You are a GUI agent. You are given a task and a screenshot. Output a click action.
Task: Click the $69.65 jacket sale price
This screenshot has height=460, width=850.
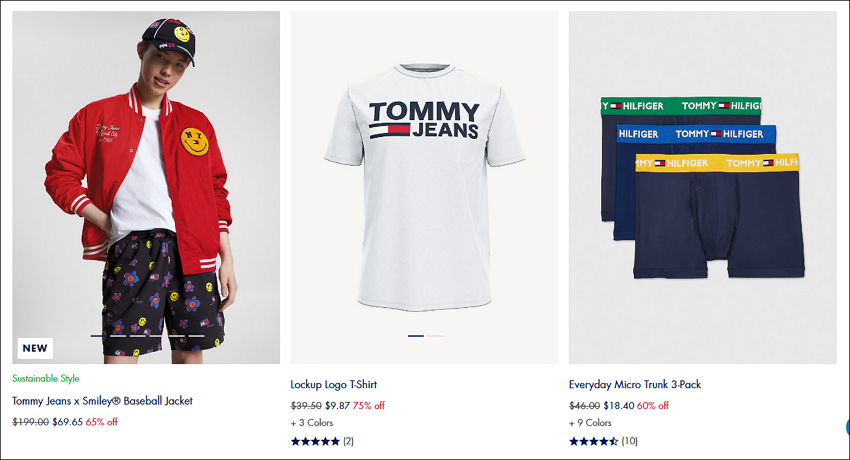point(67,422)
